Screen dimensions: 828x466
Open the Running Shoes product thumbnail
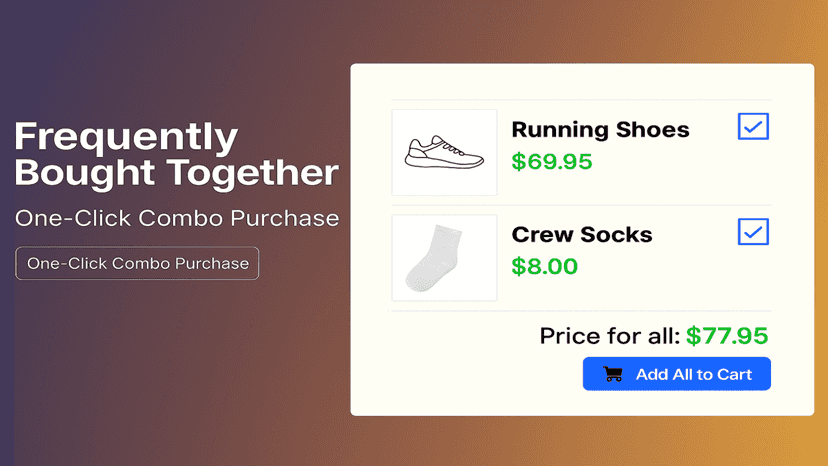(444, 153)
